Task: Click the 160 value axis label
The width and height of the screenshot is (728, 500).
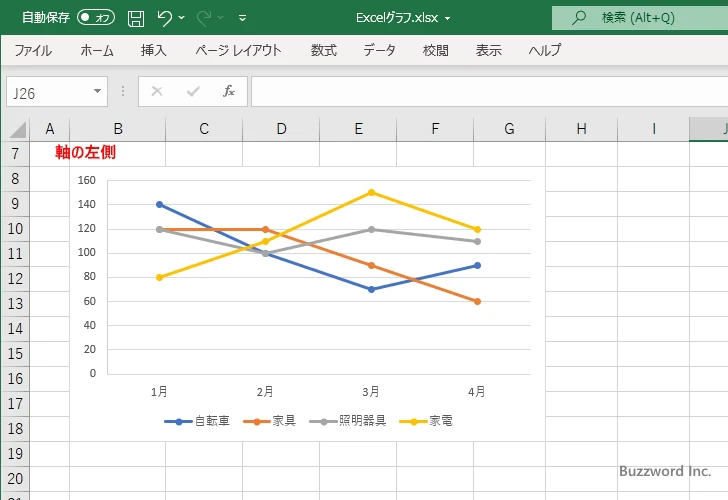Action: (x=86, y=180)
